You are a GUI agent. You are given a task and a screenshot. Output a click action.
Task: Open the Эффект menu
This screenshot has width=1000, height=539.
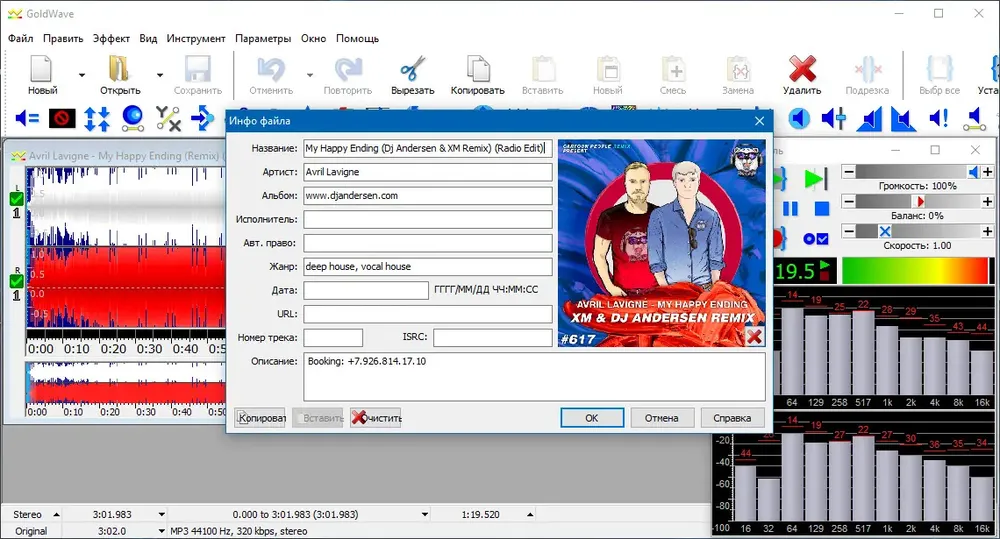coord(111,38)
